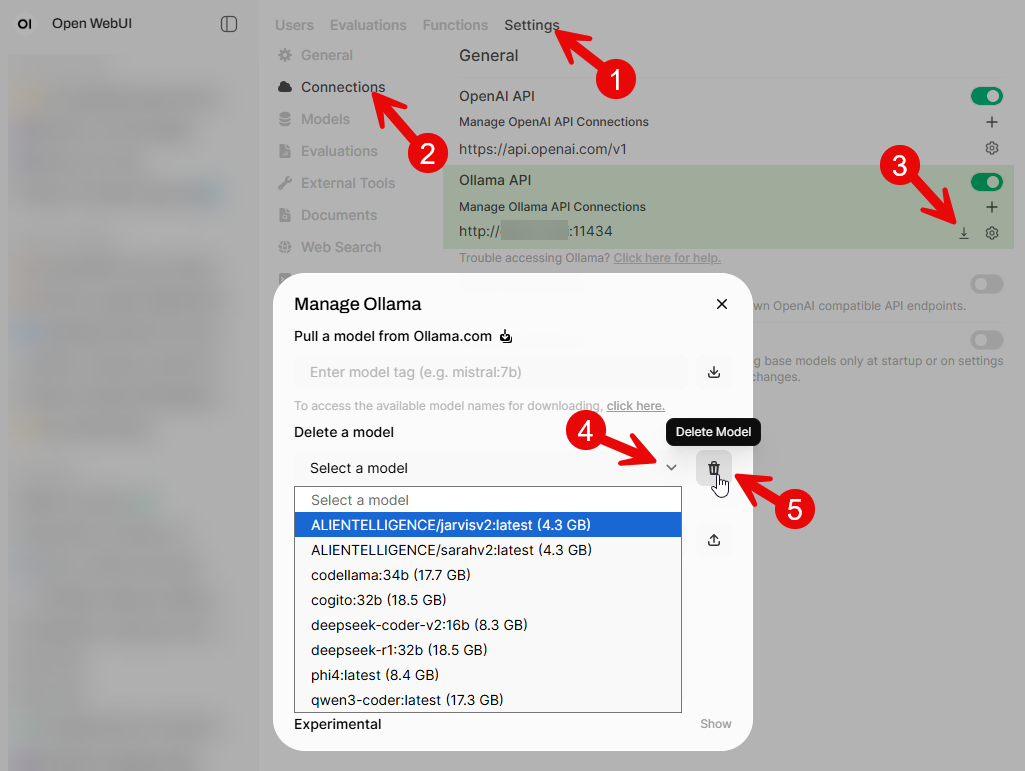Open Connections in settings sidebar
Screen dimensions: 1025x771
[342, 87]
